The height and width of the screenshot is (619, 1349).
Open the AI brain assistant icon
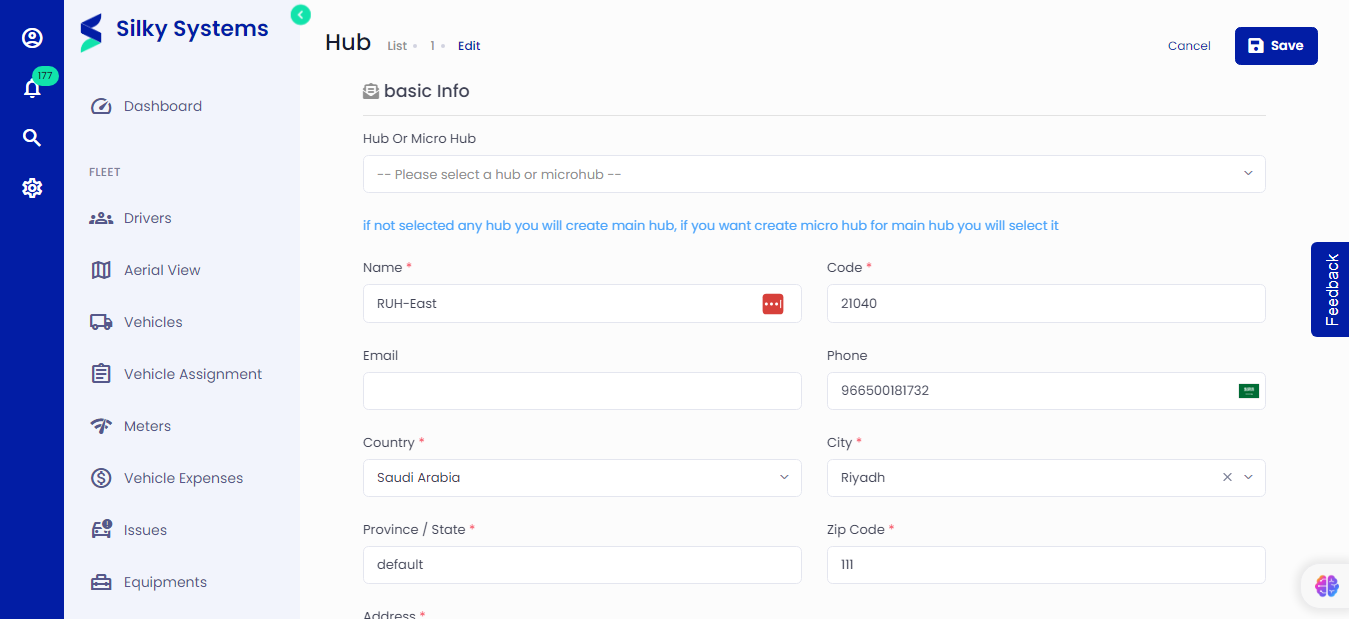pyautogui.click(x=1326, y=586)
